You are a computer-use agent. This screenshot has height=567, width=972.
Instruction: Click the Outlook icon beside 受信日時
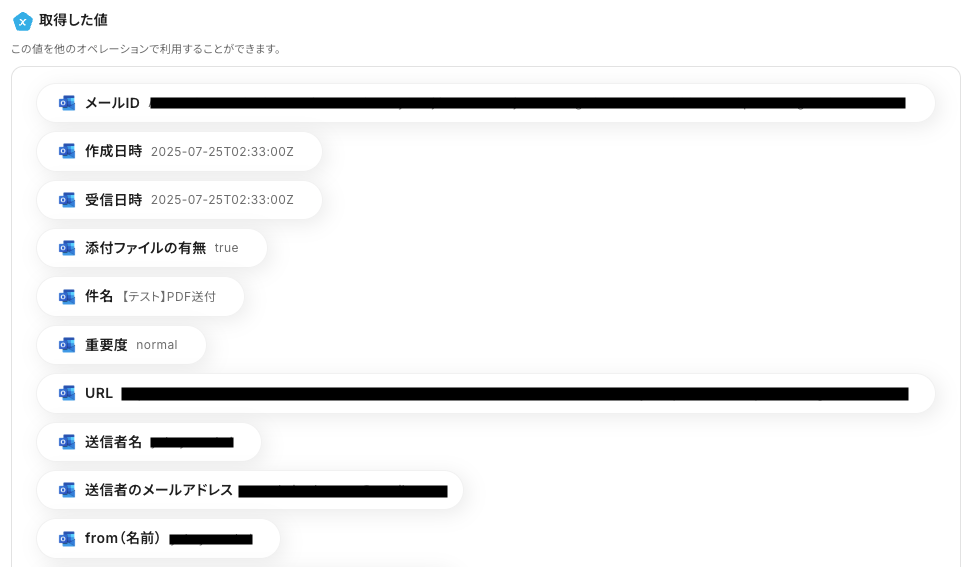click(67, 200)
